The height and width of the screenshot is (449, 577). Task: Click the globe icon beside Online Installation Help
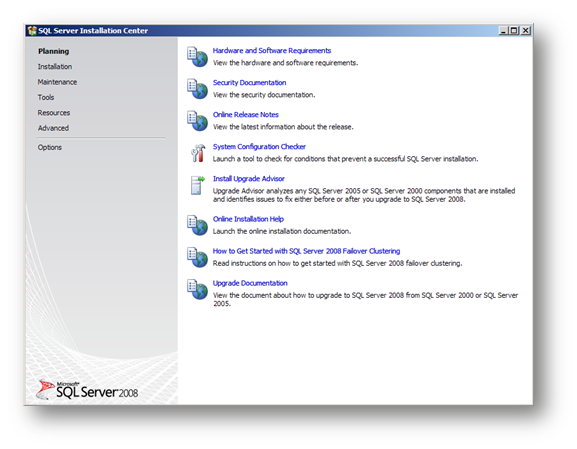(x=197, y=225)
